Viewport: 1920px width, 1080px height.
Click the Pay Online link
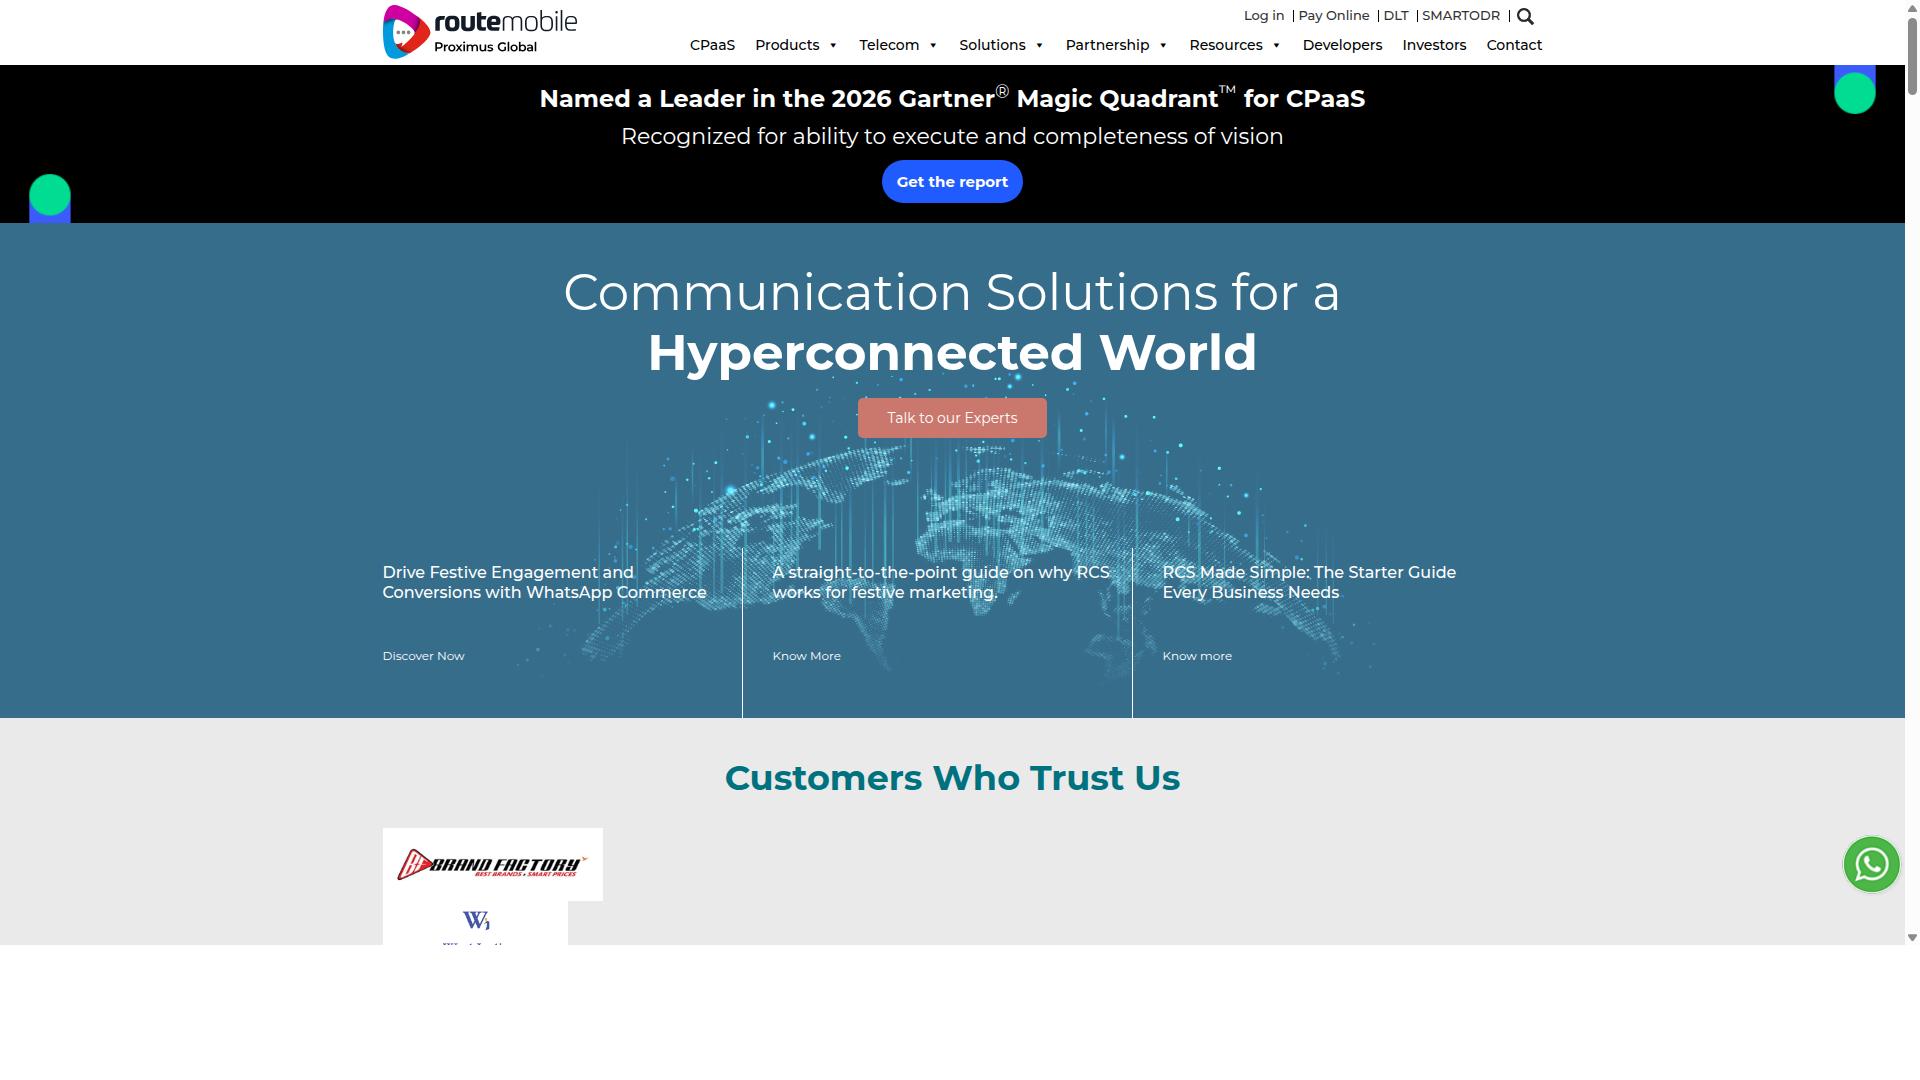point(1333,16)
